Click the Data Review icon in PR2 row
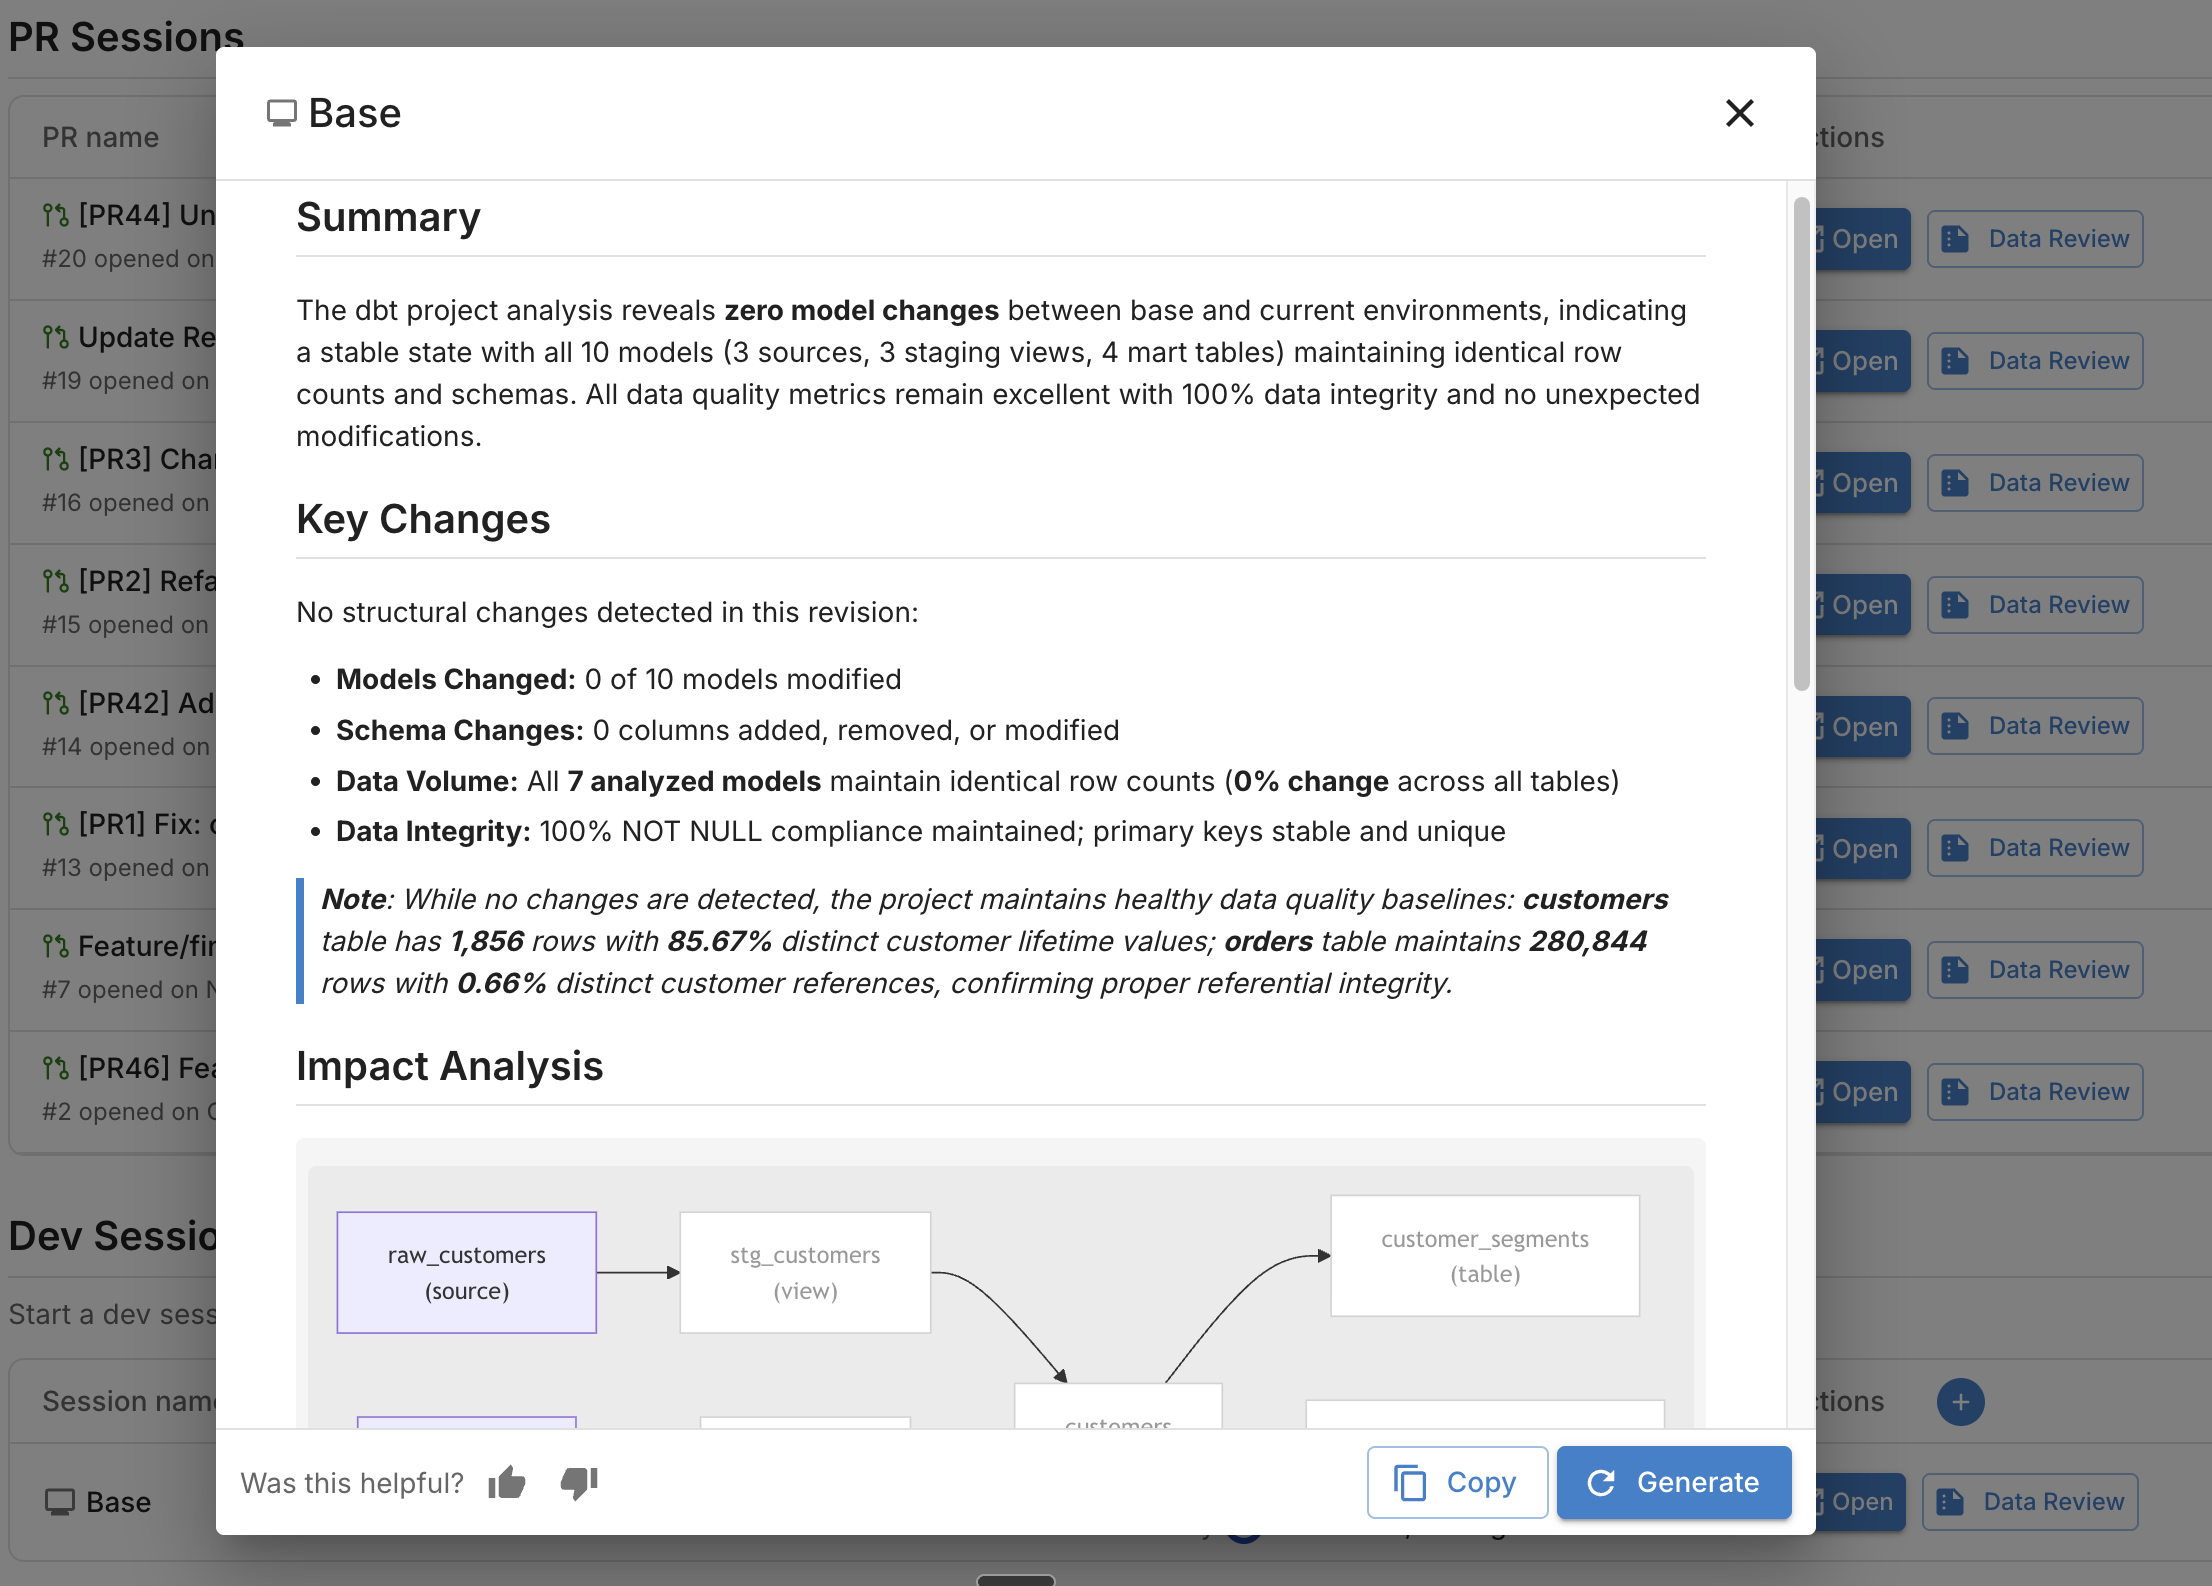This screenshot has width=2212, height=1586. [1955, 605]
